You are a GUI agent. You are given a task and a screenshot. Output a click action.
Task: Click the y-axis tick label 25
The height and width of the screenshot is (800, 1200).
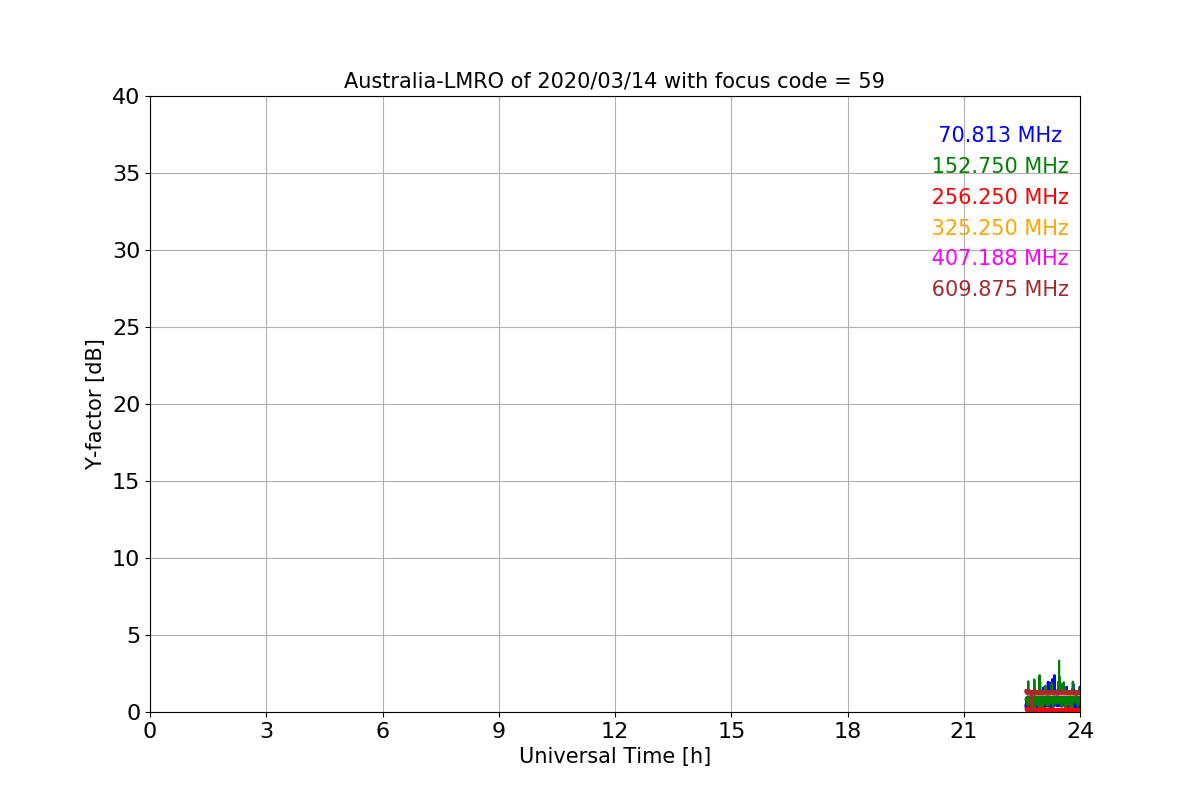tap(126, 328)
